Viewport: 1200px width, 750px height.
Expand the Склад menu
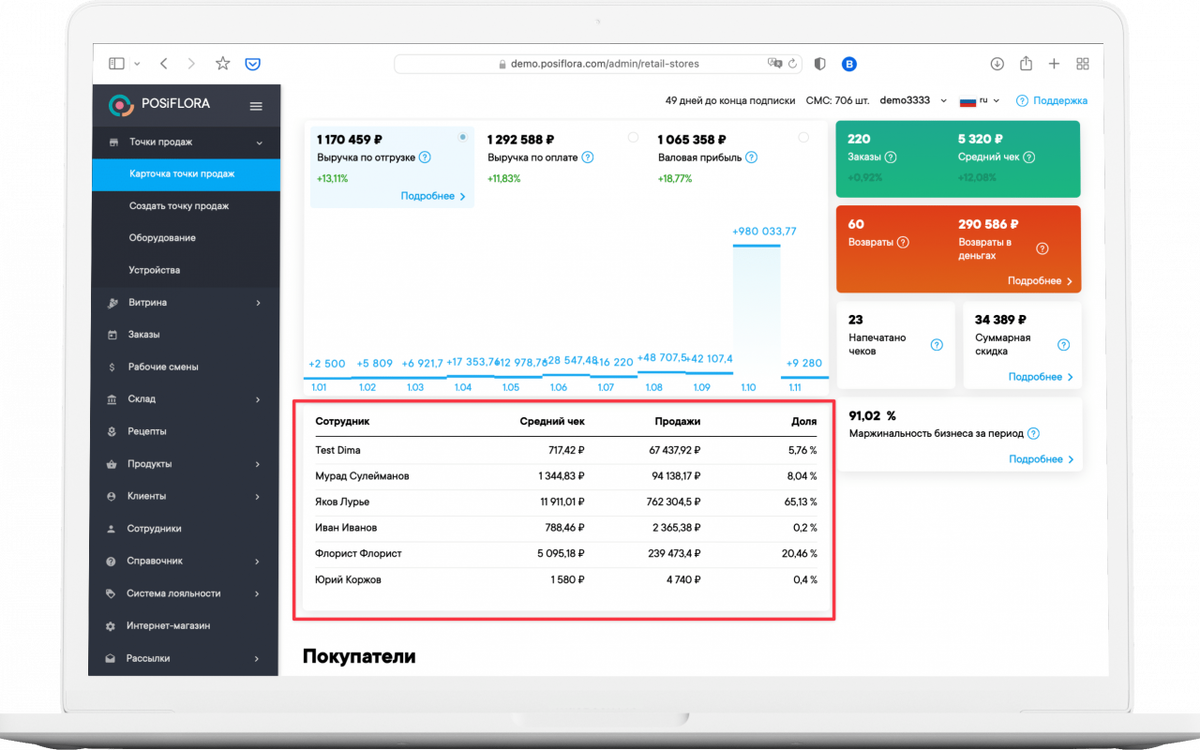(258, 399)
